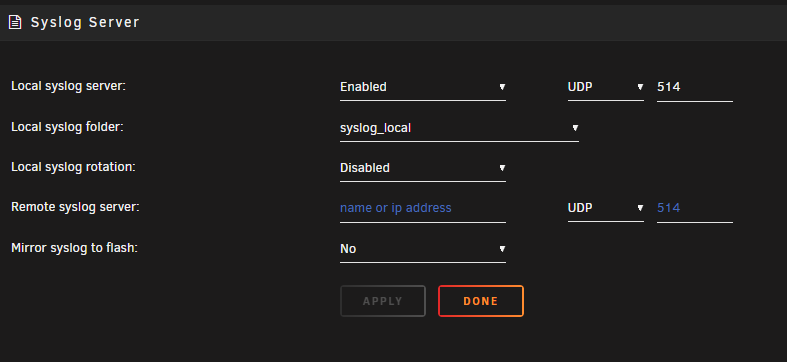Click the arrow of the rotation Disabled dropdown
This screenshot has width=787, height=362.
coord(502,168)
